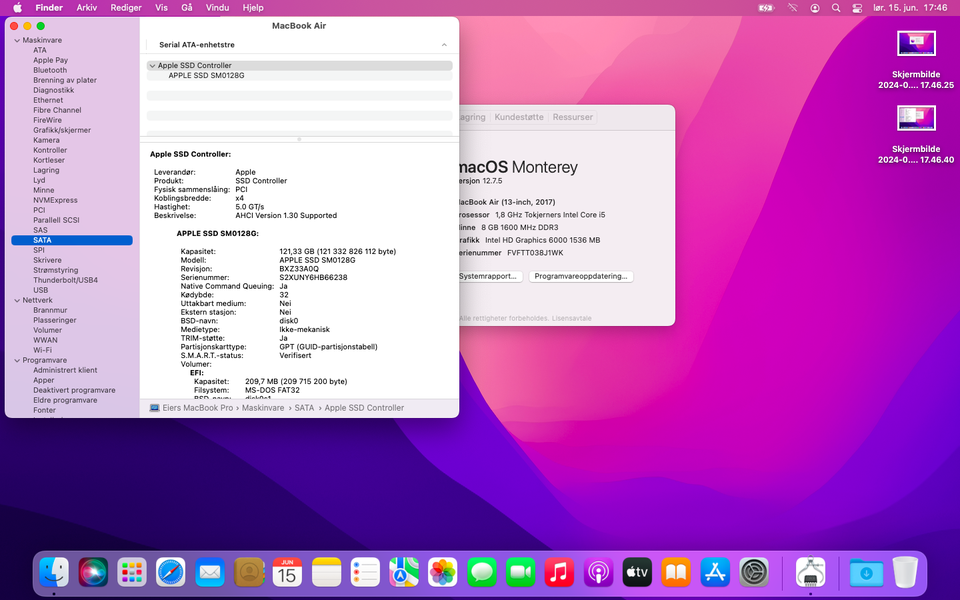
Task: Open the Trash in the Dock
Action: [904, 572]
